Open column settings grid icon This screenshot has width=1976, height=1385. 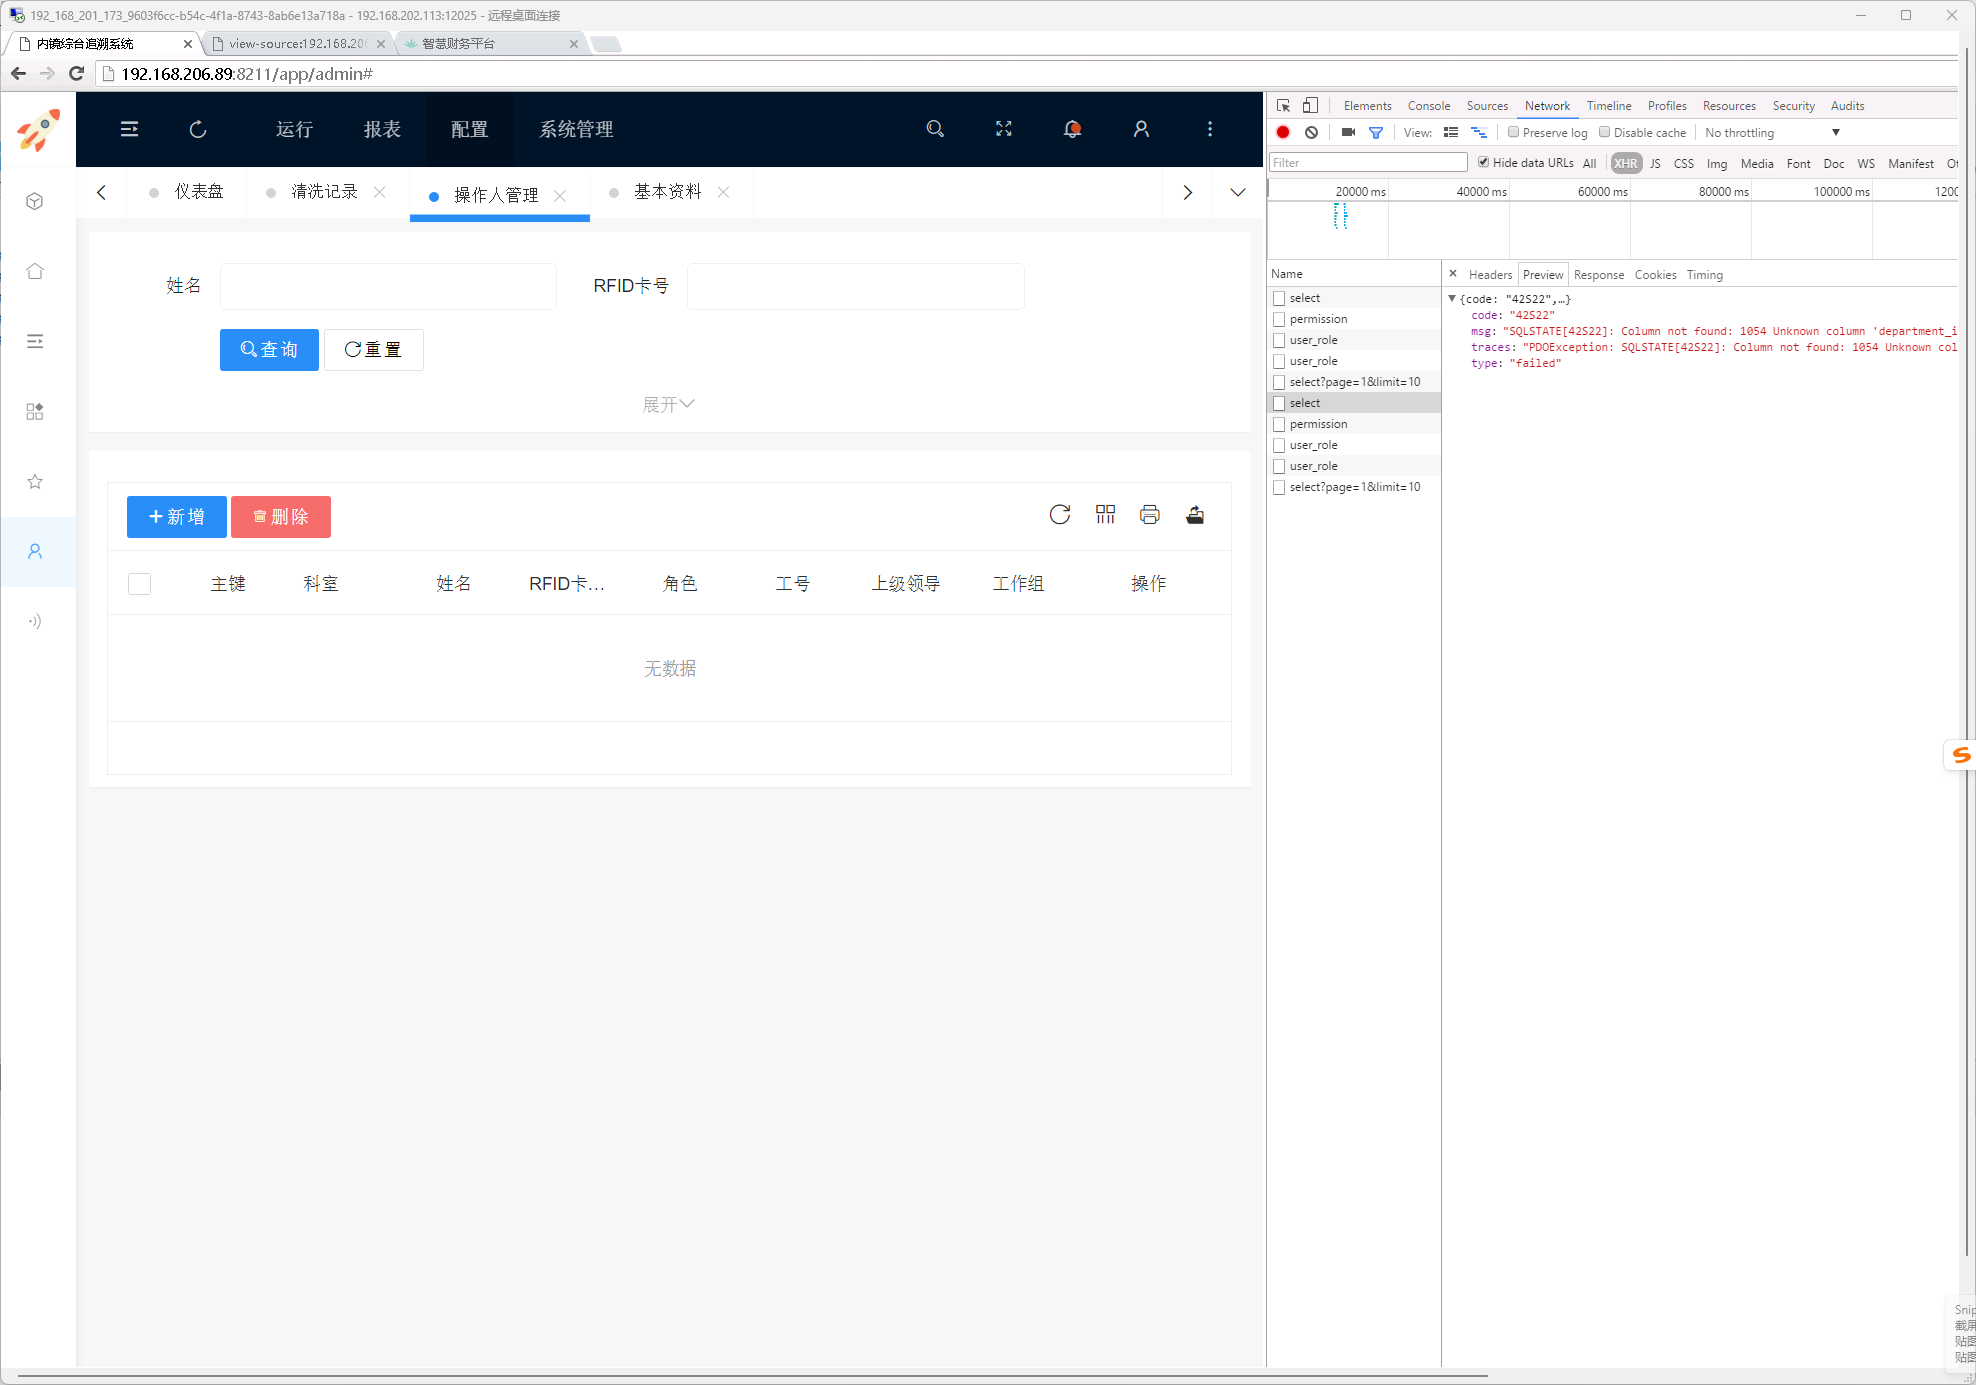tap(1105, 515)
